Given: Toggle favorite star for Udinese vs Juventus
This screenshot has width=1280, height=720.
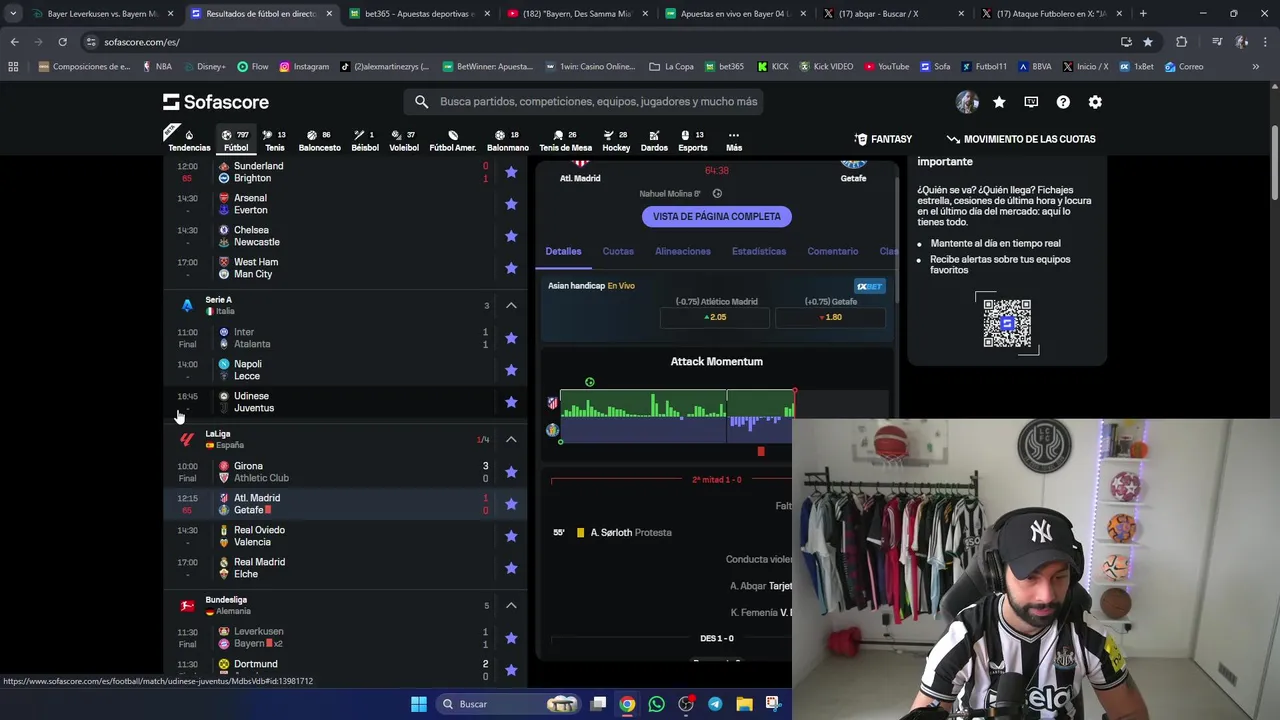Looking at the screenshot, I should (511, 402).
